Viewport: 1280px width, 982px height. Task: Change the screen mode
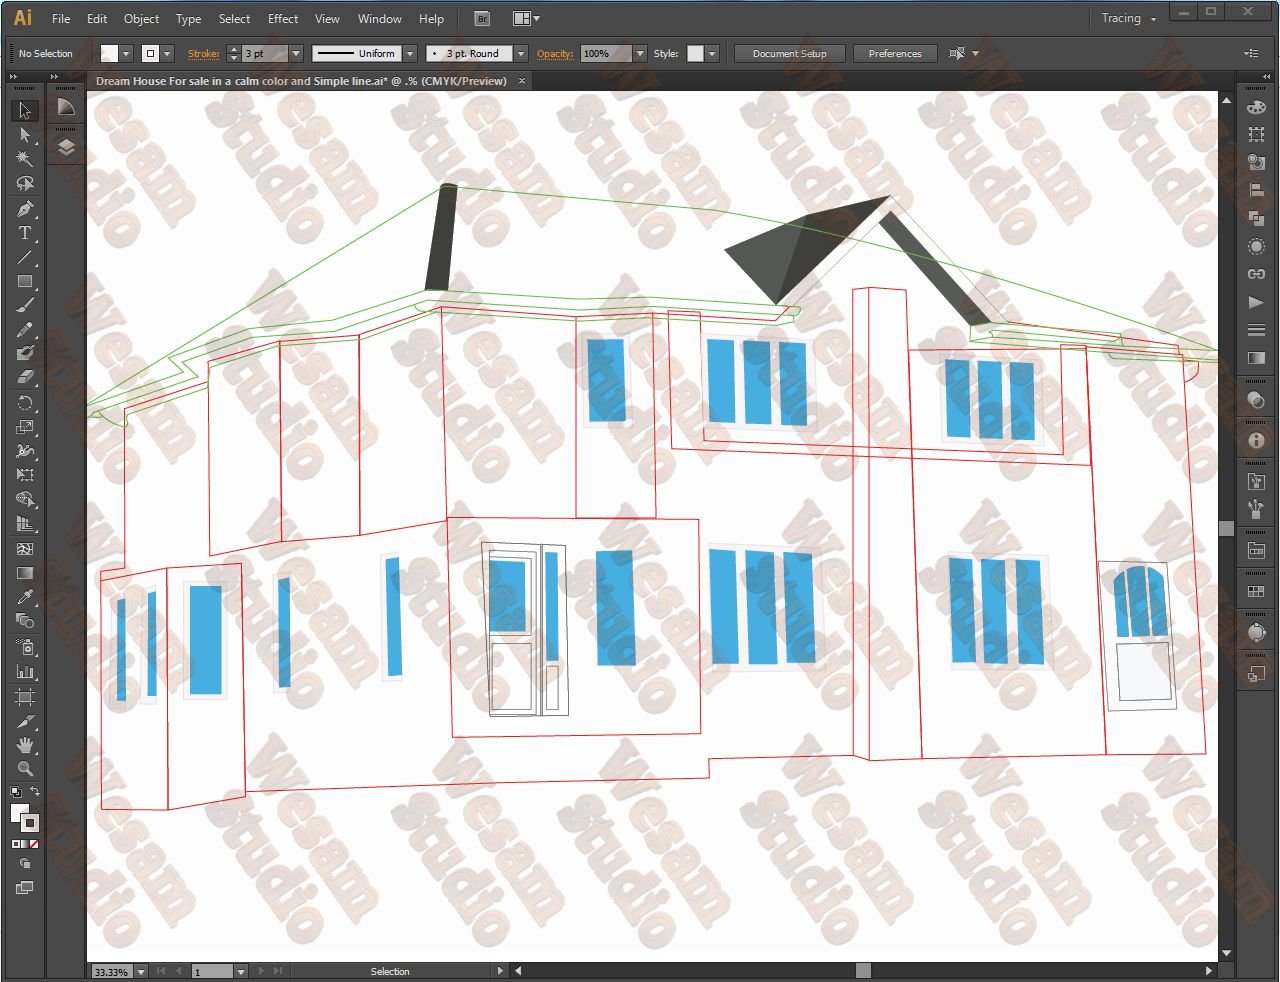click(25, 888)
